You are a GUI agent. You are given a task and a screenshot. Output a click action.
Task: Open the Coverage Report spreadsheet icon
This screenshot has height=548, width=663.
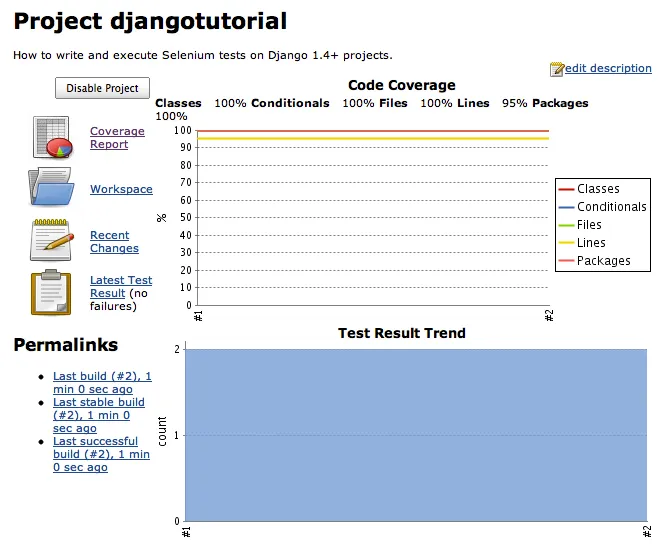coord(52,137)
